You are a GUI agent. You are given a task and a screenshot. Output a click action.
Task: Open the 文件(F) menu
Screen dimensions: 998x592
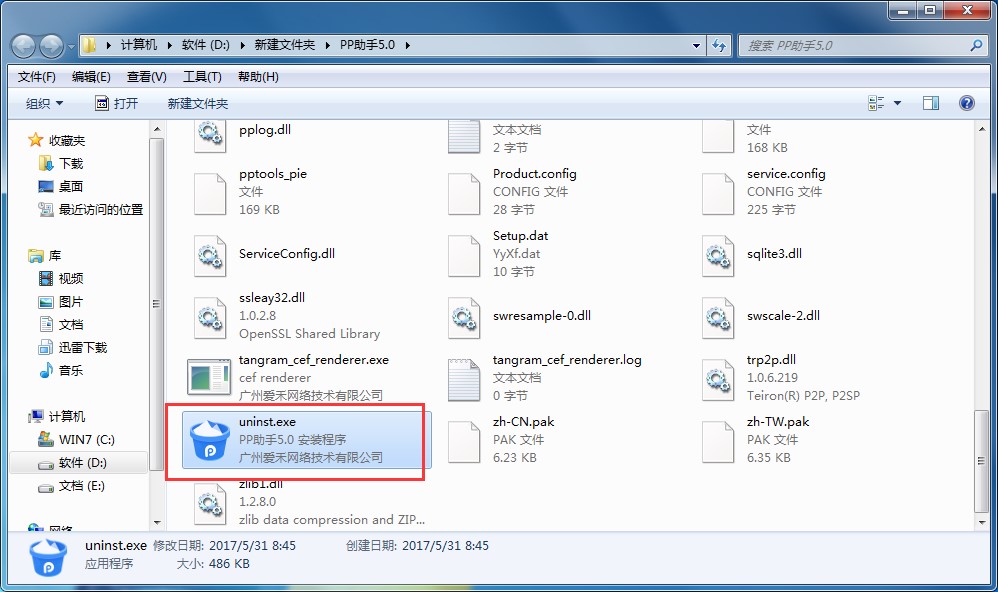pos(36,77)
